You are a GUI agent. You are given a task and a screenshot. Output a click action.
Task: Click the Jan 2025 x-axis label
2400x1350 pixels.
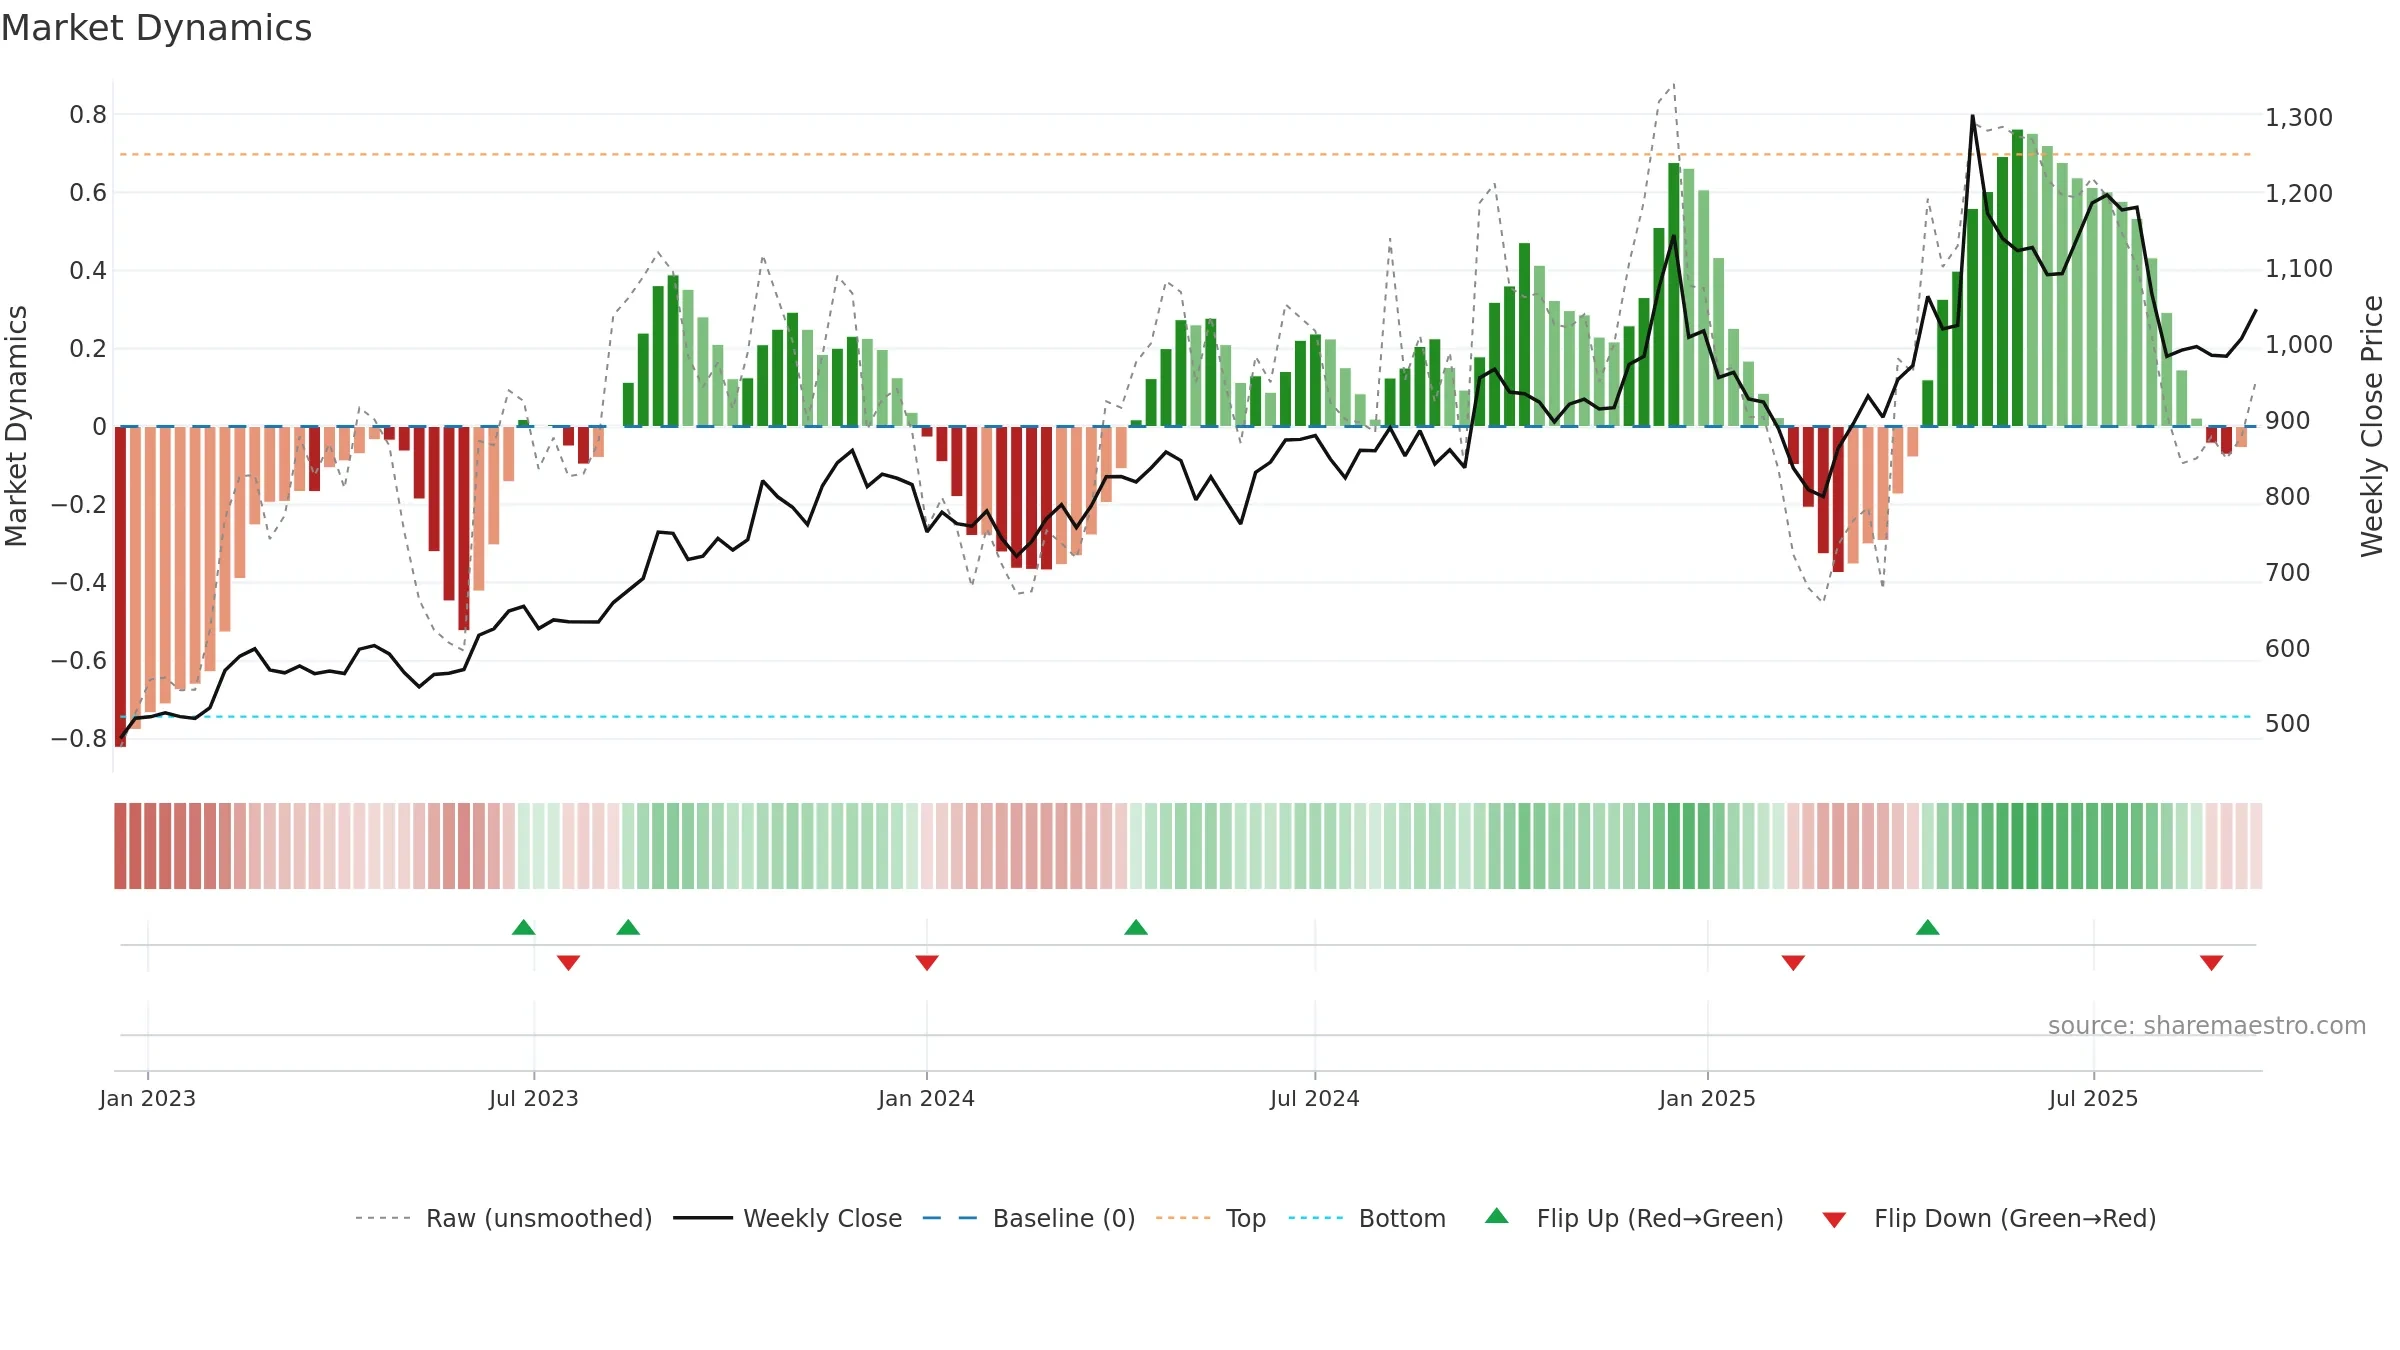point(1708,1098)
